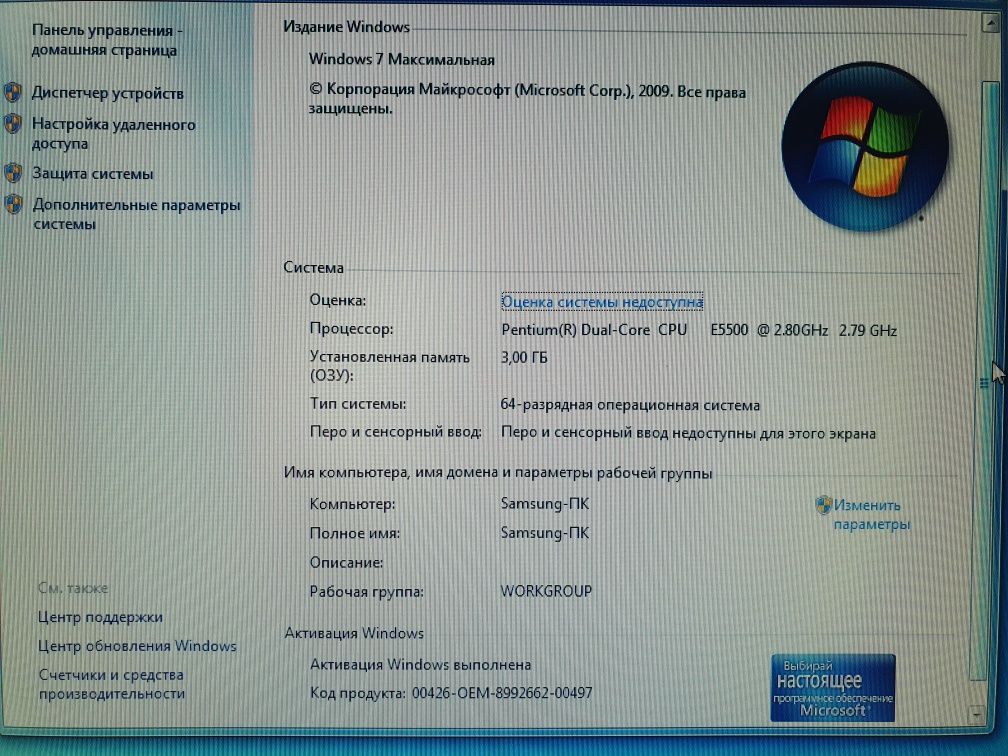Click shield icon next to Изменить параметры
The width and height of the screenshot is (1008, 756).
(x=824, y=505)
